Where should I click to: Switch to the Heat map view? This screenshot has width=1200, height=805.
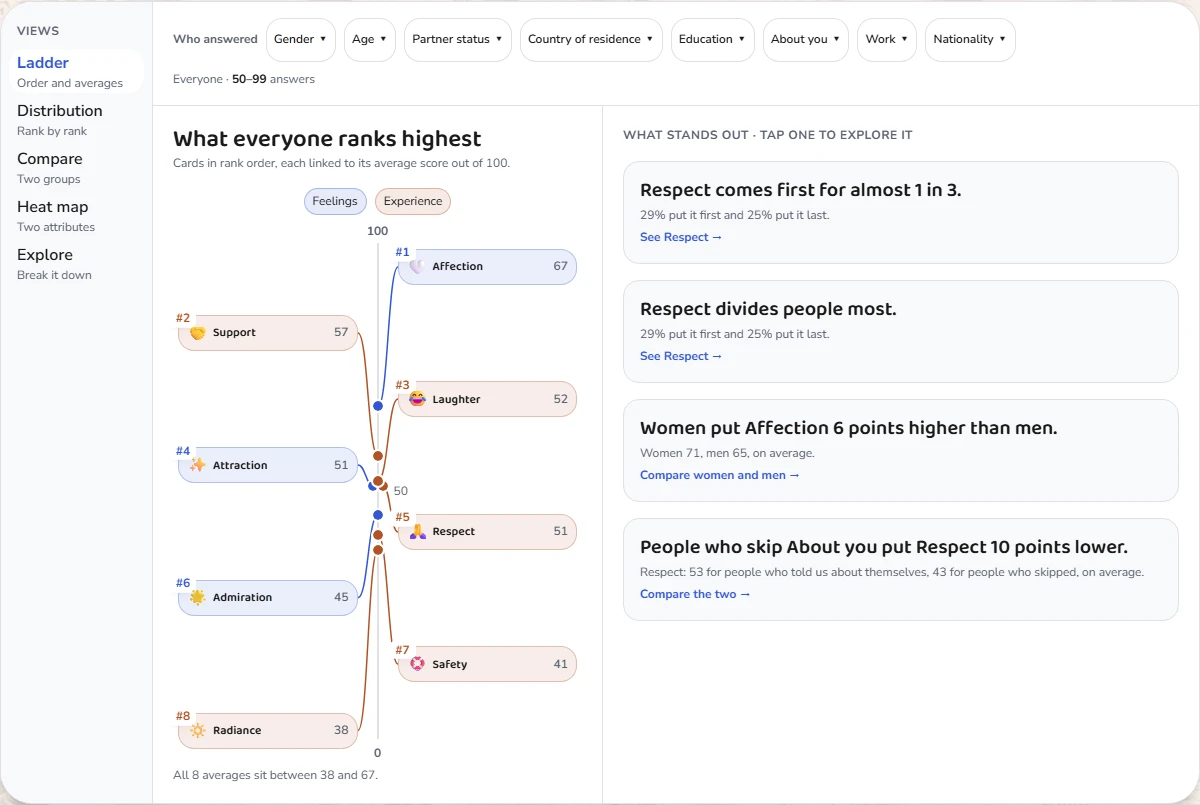[77, 216]
